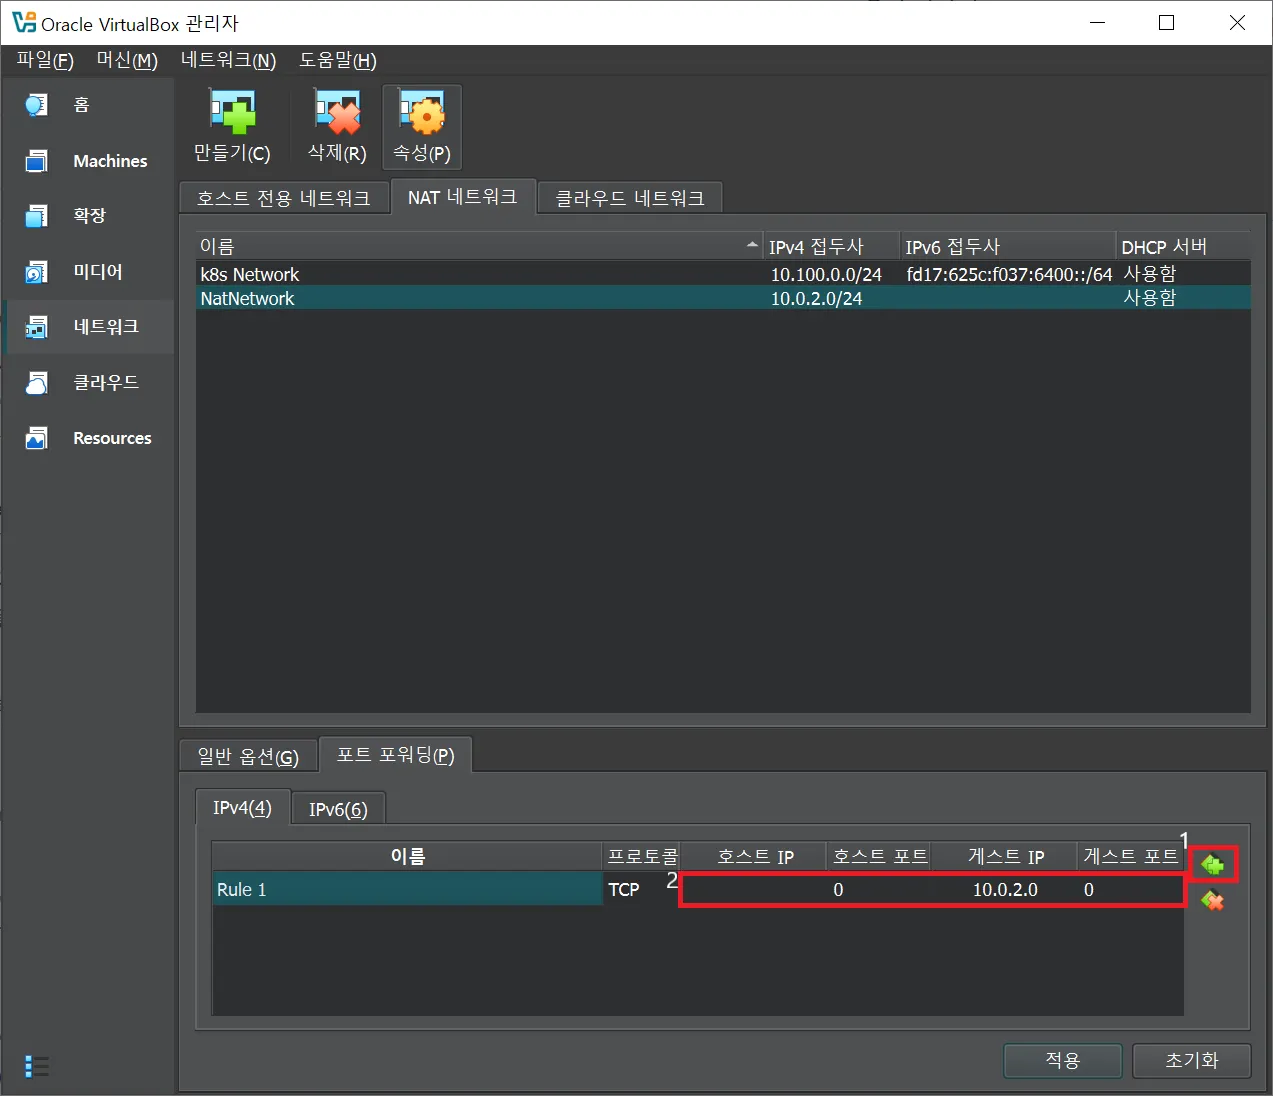Click the Guest IP cell 10.0.2.0

(1004, 889)
